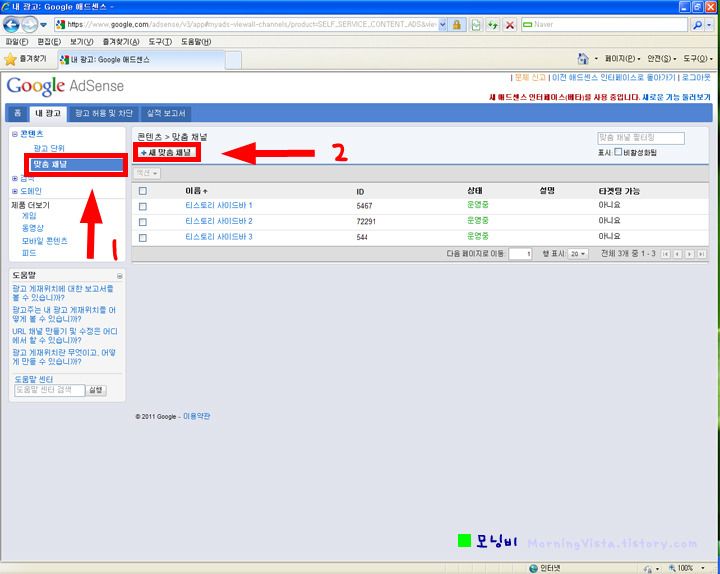
Task: Click 이전 애드센스 인터페이스로 돌아가기 link
Action: click(613, 78)
